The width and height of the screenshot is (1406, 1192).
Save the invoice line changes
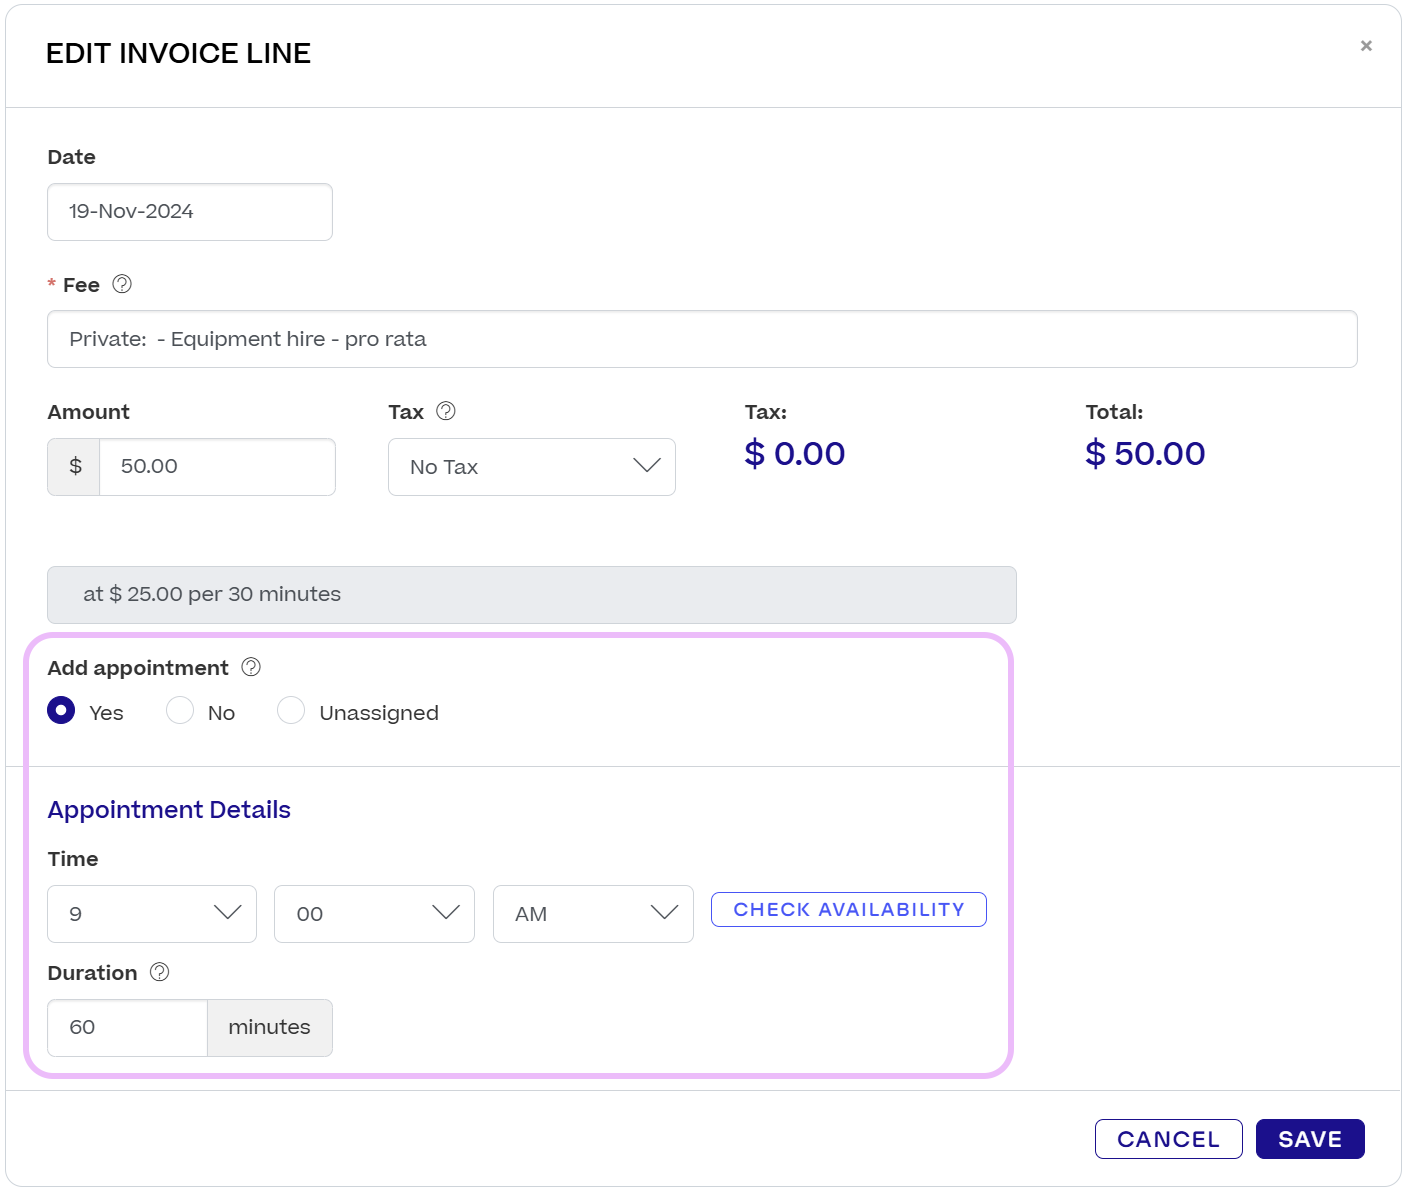pyautogui.click(x=1310, y=1138)
